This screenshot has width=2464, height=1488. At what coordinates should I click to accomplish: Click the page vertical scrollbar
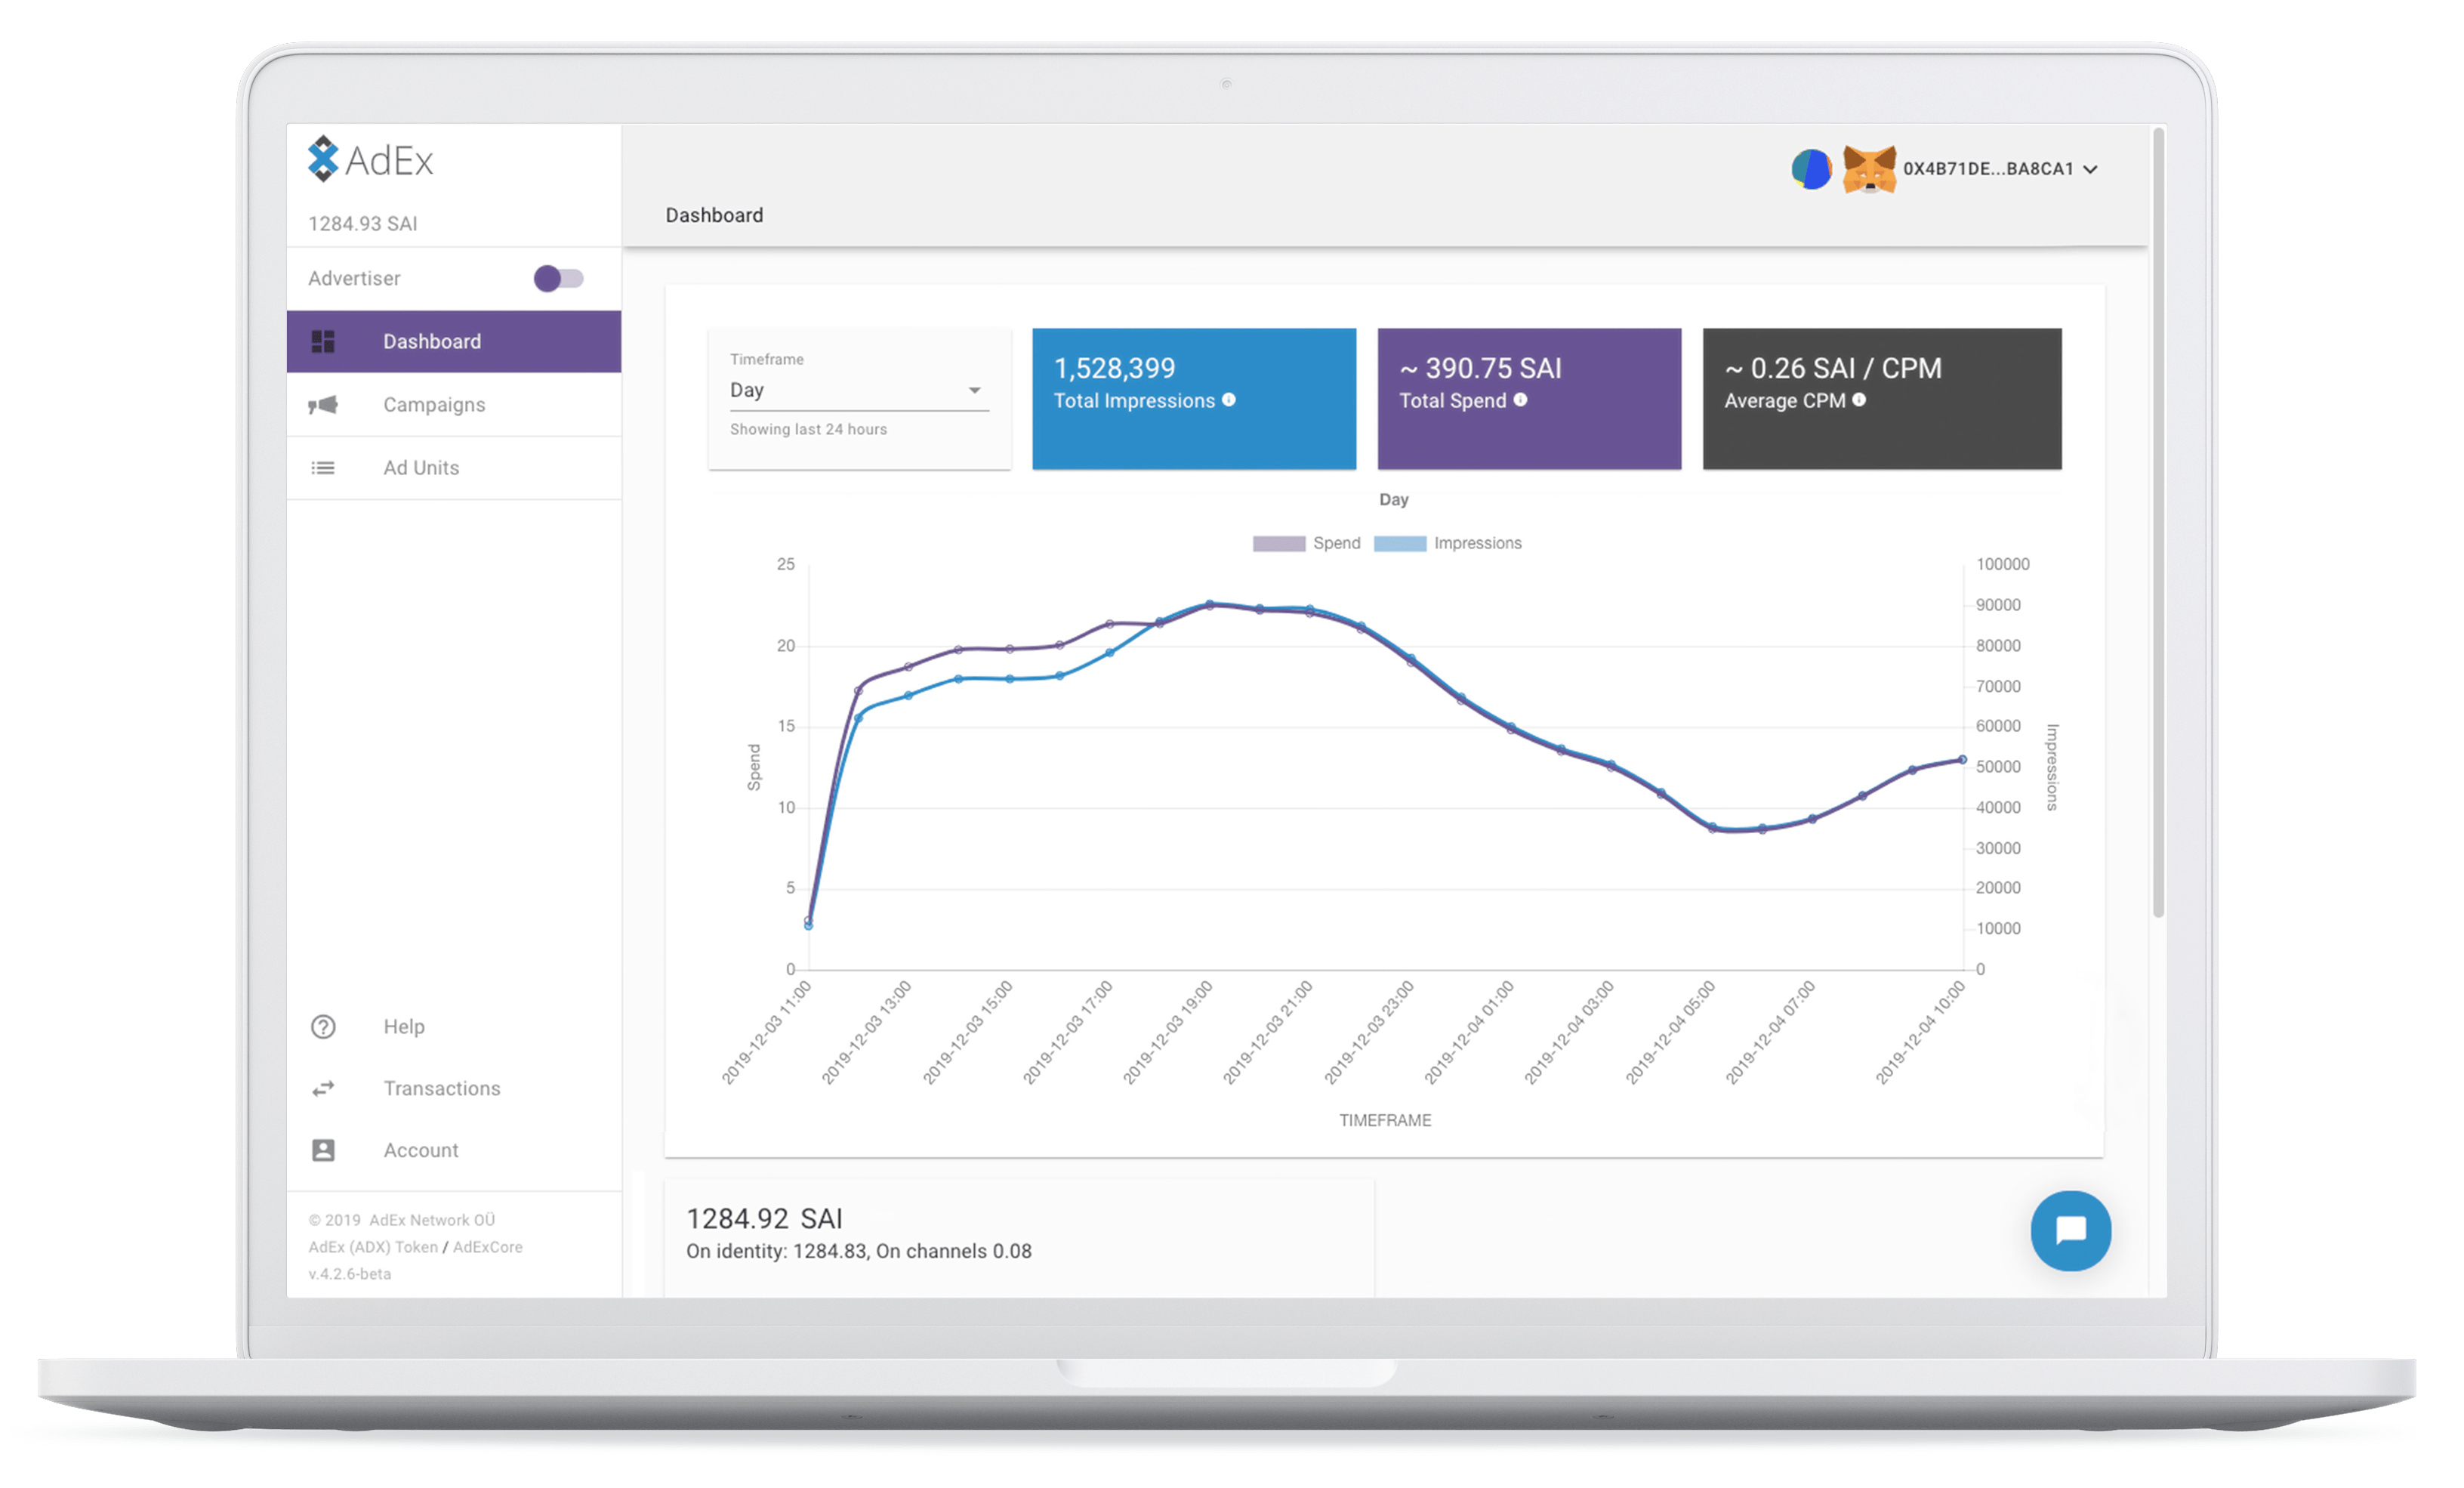pyautogui.click(x=2159, y=522)
